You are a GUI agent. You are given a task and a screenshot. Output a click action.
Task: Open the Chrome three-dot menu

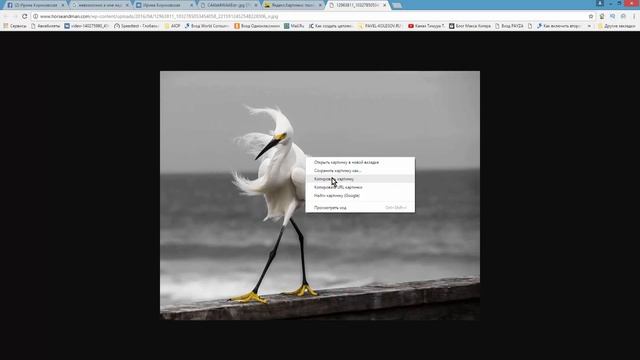coord(634,16)
